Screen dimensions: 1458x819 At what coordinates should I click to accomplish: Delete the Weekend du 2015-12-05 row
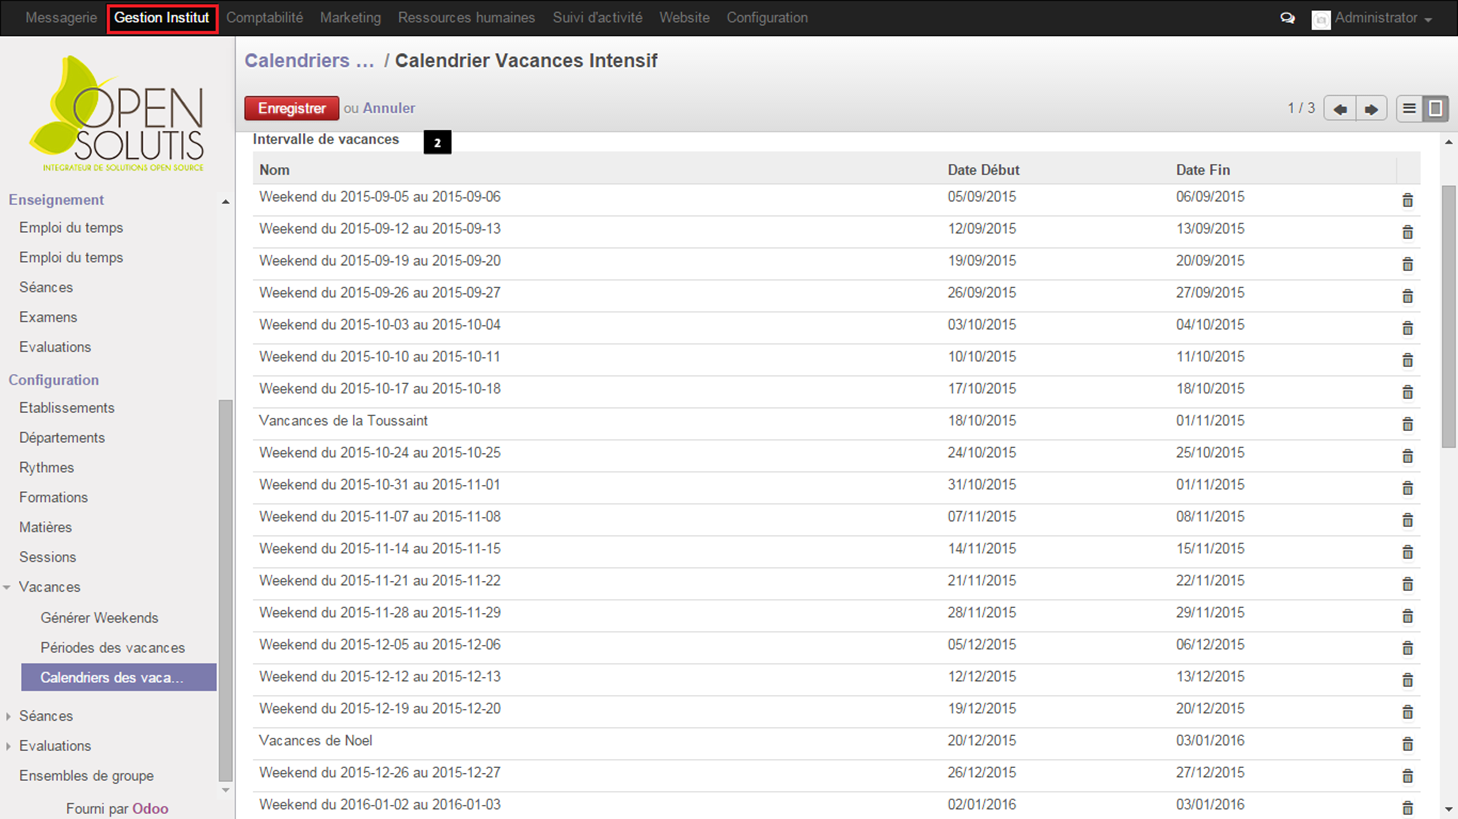(1407, 648)
